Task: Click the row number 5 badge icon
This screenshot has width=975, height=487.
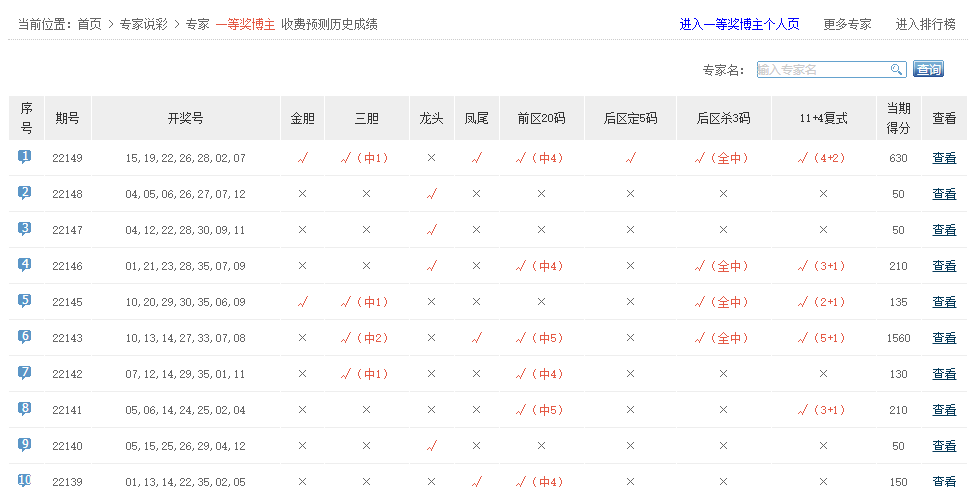Action: [25, 301]
